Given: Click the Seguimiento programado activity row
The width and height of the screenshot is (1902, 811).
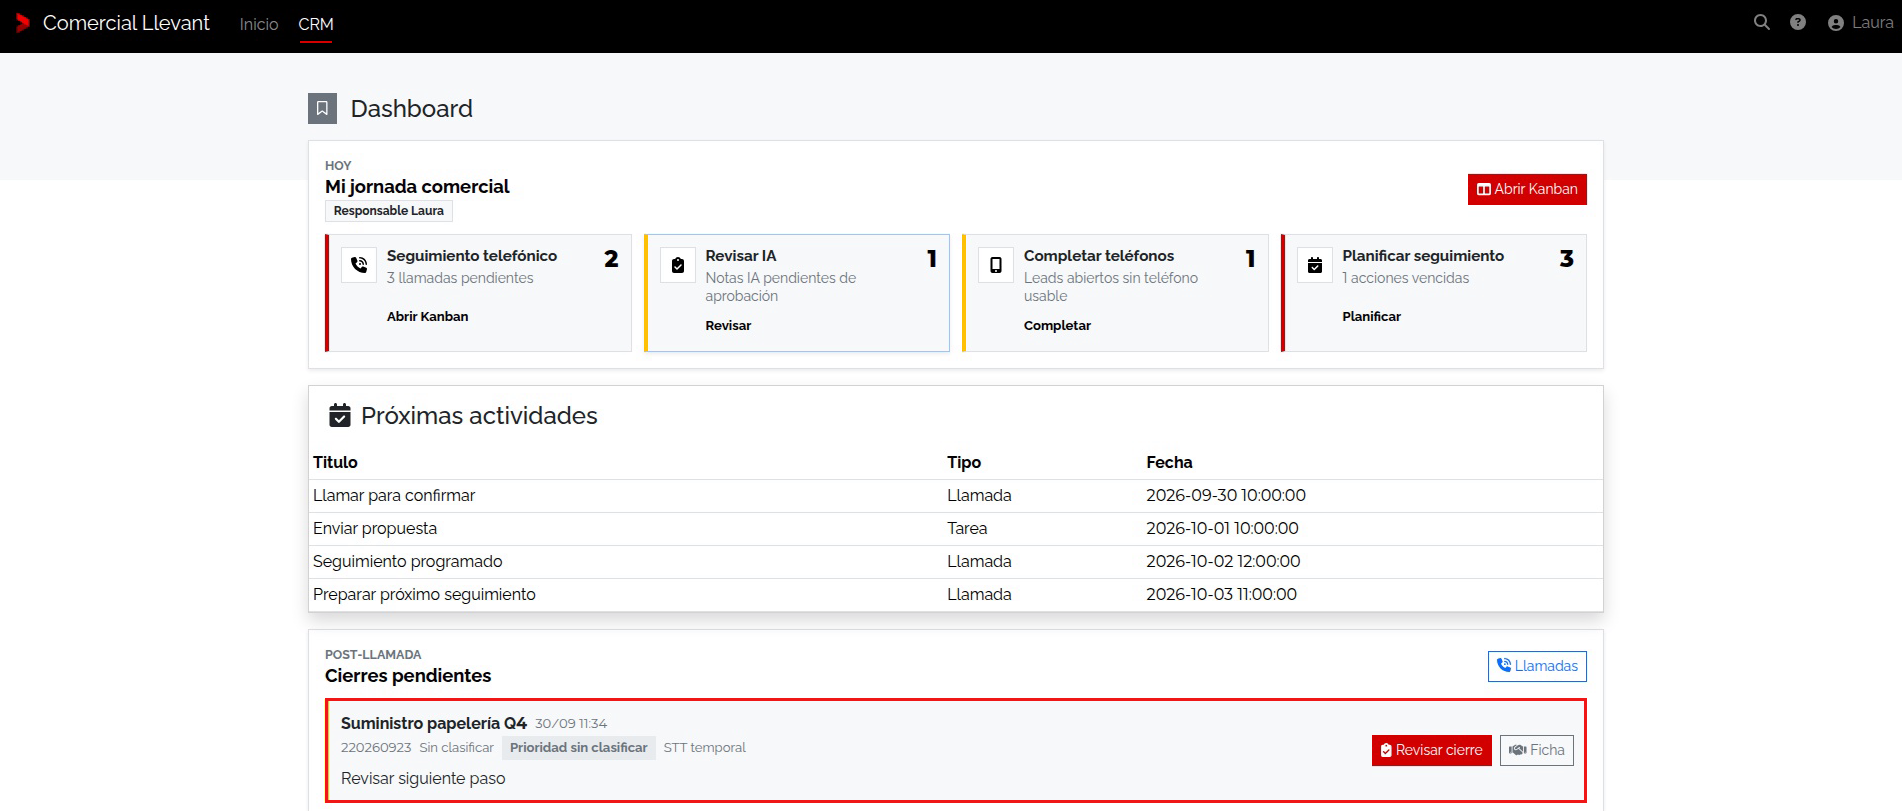Looking at the screenshot, I should [955, 562].
